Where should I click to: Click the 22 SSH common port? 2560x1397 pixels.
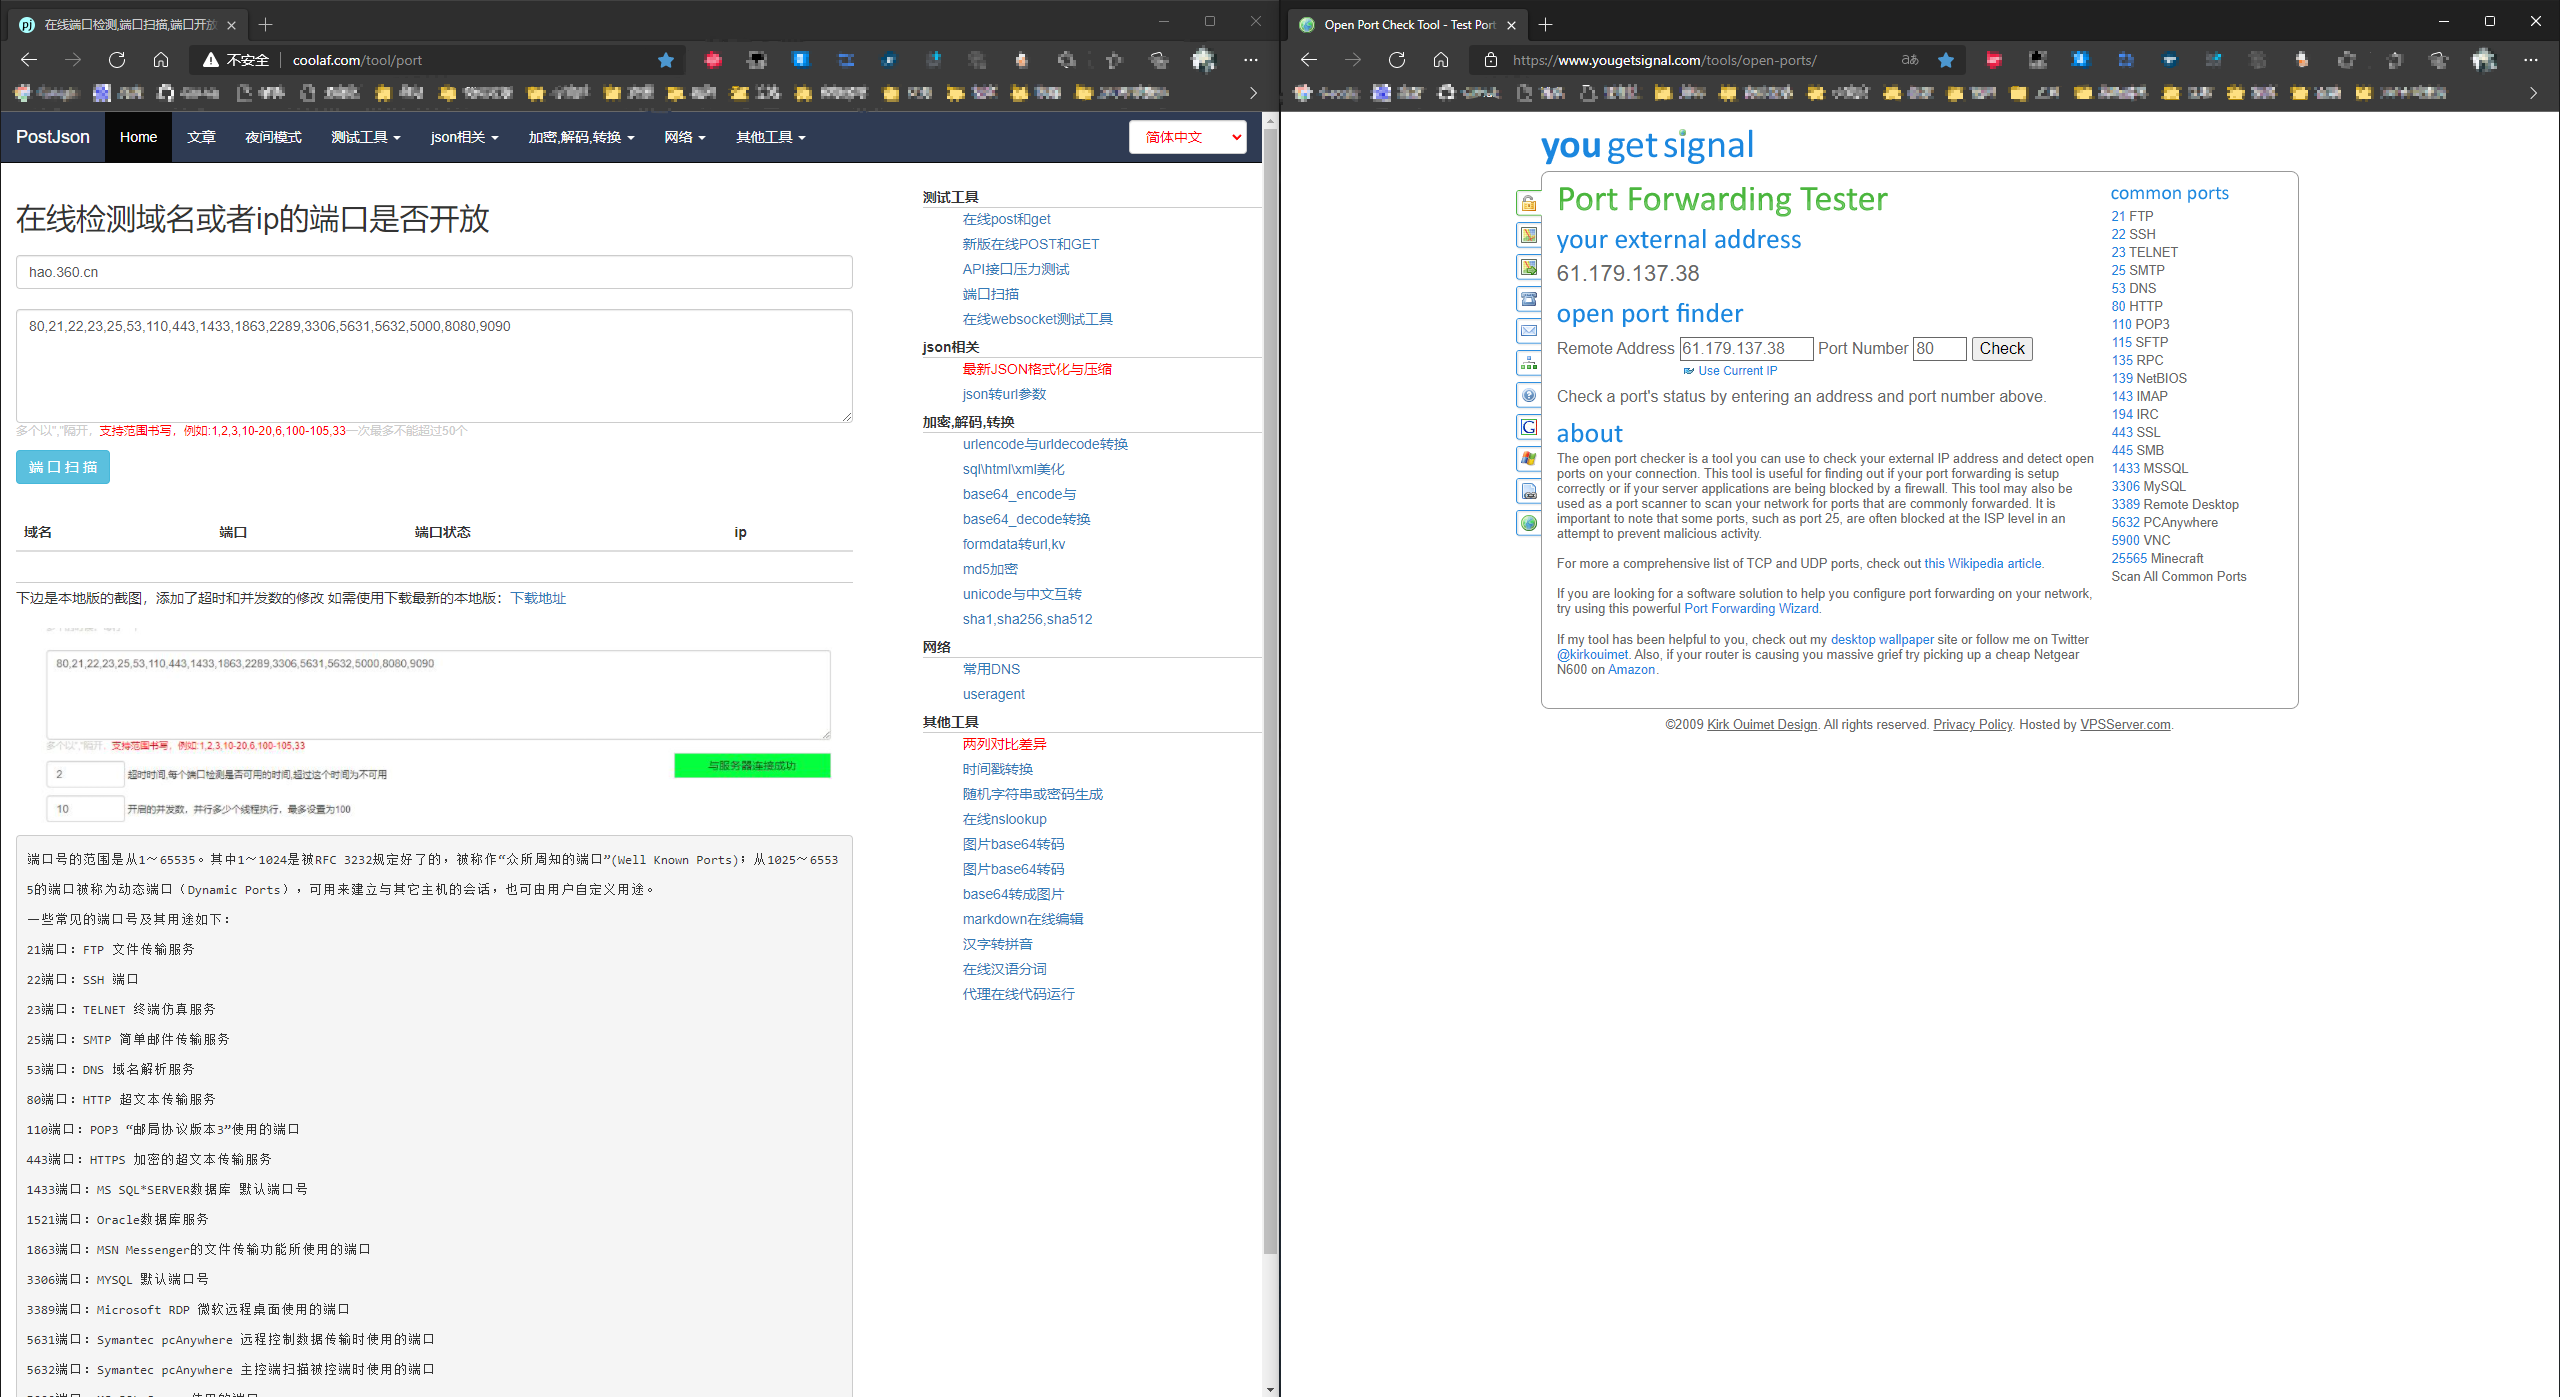2133,234
